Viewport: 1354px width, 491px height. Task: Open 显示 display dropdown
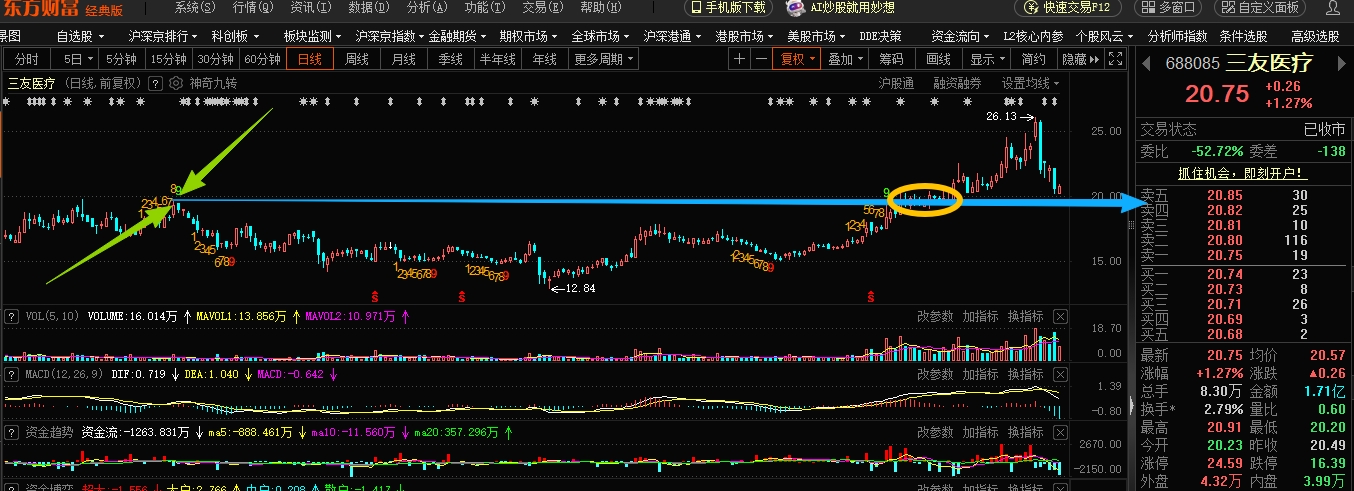tap(988, 59)
